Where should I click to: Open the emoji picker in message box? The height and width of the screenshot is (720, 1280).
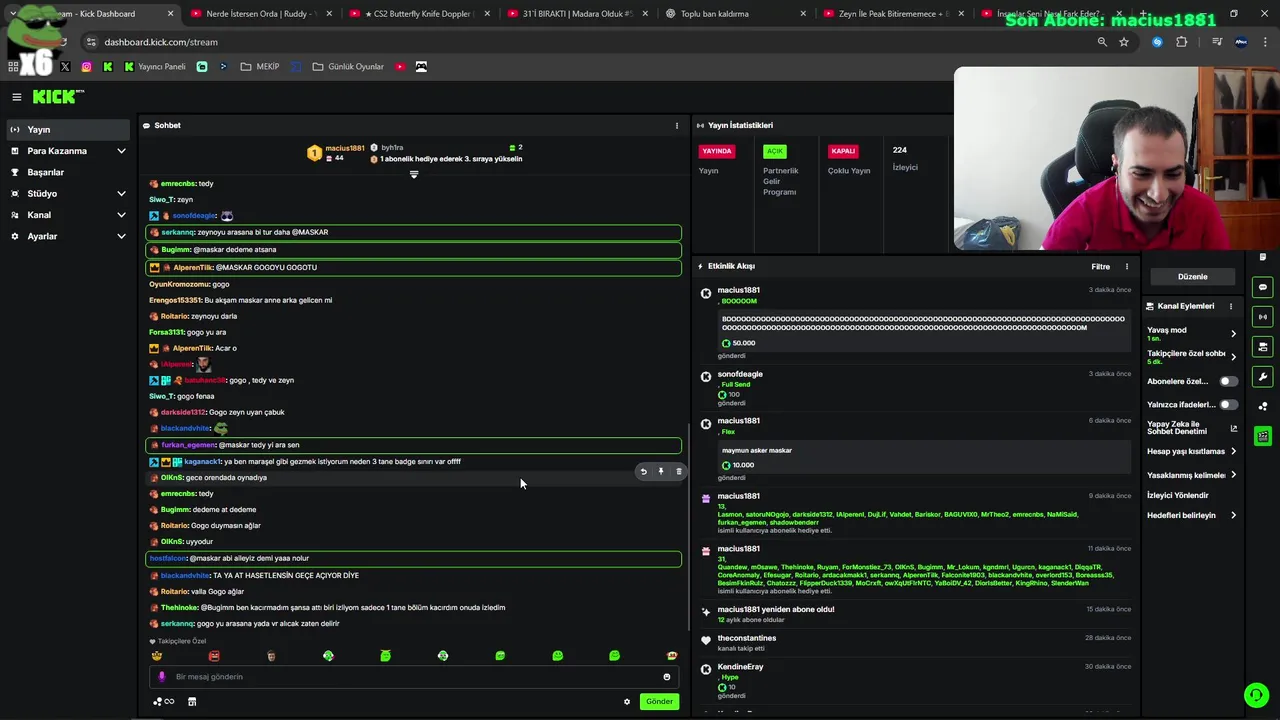[667, 677]
